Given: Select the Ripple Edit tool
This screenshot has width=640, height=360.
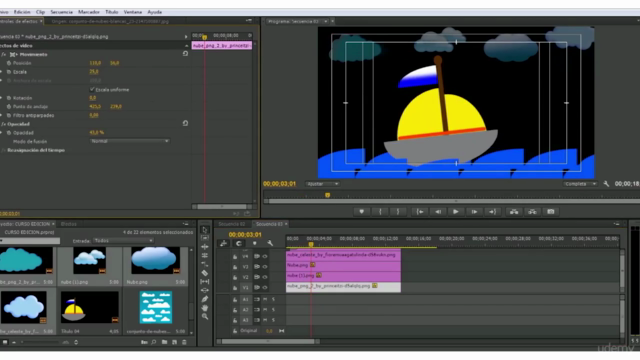Looking at the screenshot, I should [x=205, y=247].
